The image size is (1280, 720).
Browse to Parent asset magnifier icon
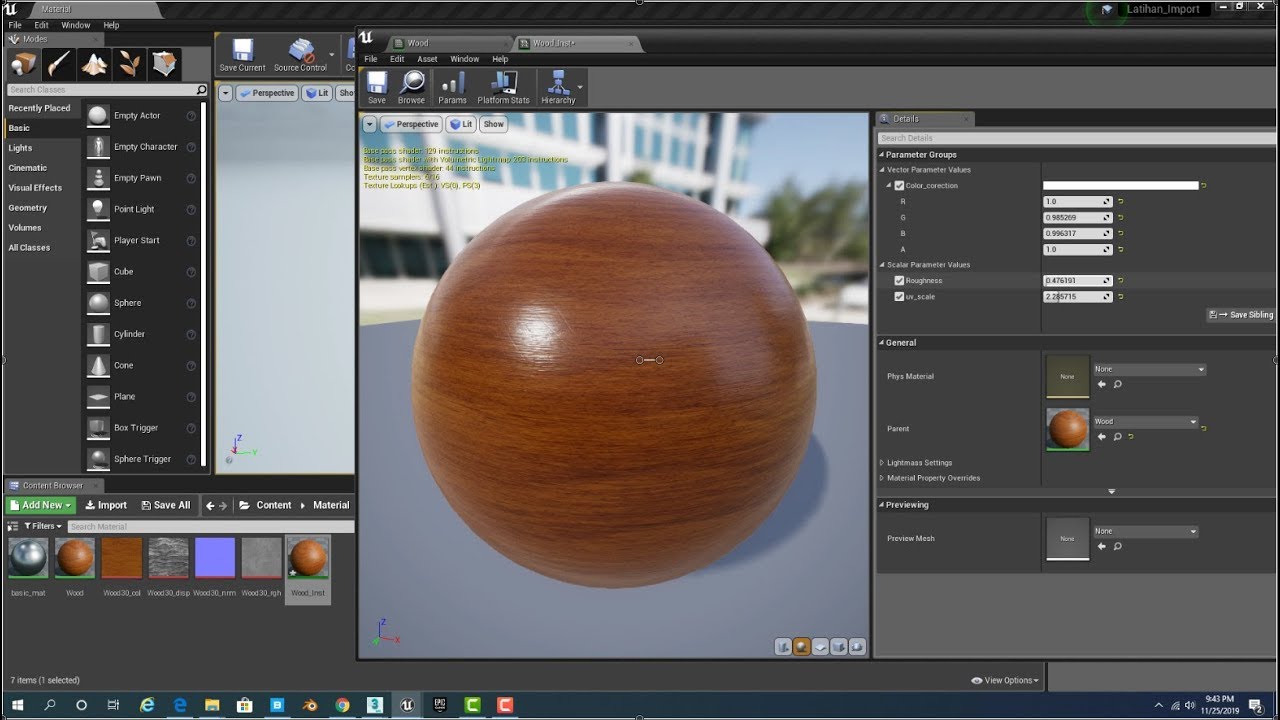(x=1117, y=437)
